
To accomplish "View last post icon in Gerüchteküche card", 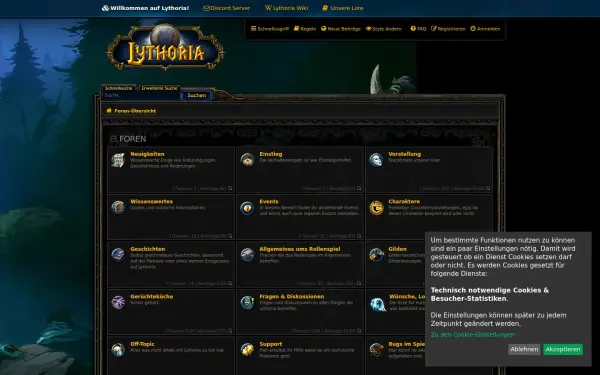I will pyautogui.click(x=230, y=331).
